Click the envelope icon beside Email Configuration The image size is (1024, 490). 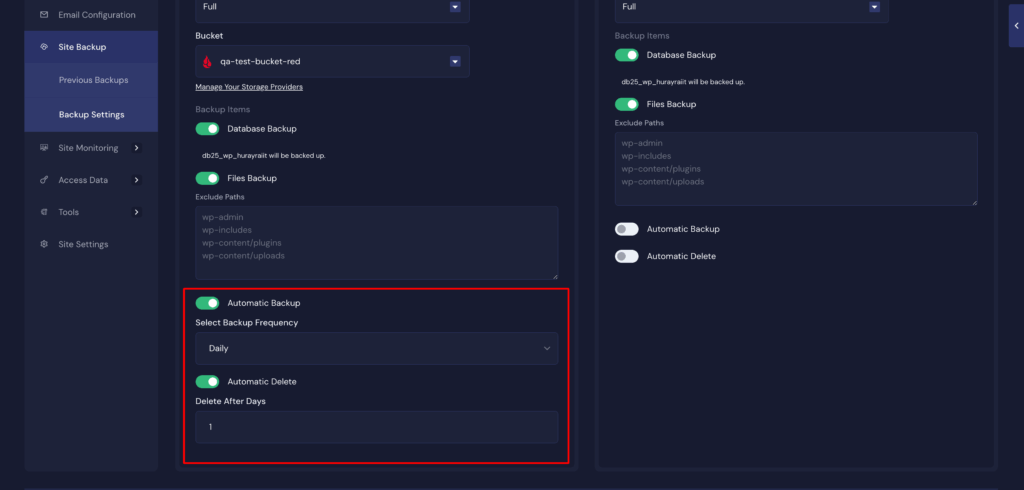point(43,15)
